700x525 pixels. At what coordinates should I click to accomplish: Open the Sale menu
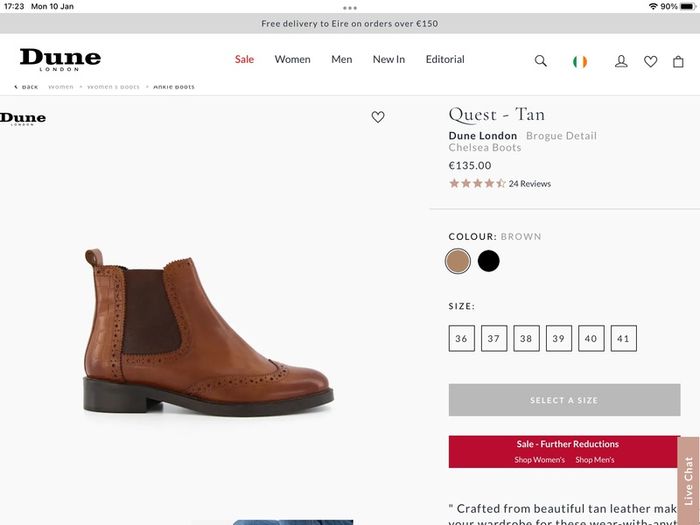pos(244,59)
